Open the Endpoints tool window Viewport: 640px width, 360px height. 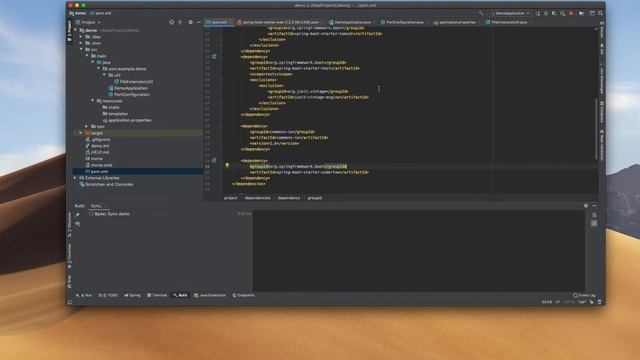tap(244, 295)
